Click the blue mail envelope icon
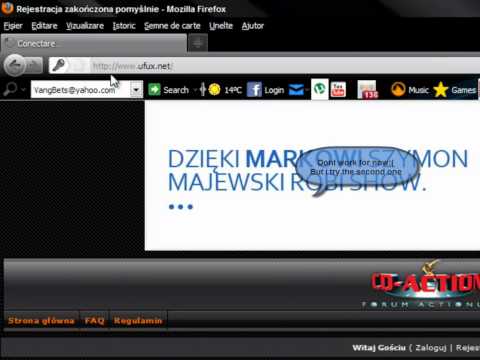480x360 pixels. pyautogui.click(x=296, y=89)
